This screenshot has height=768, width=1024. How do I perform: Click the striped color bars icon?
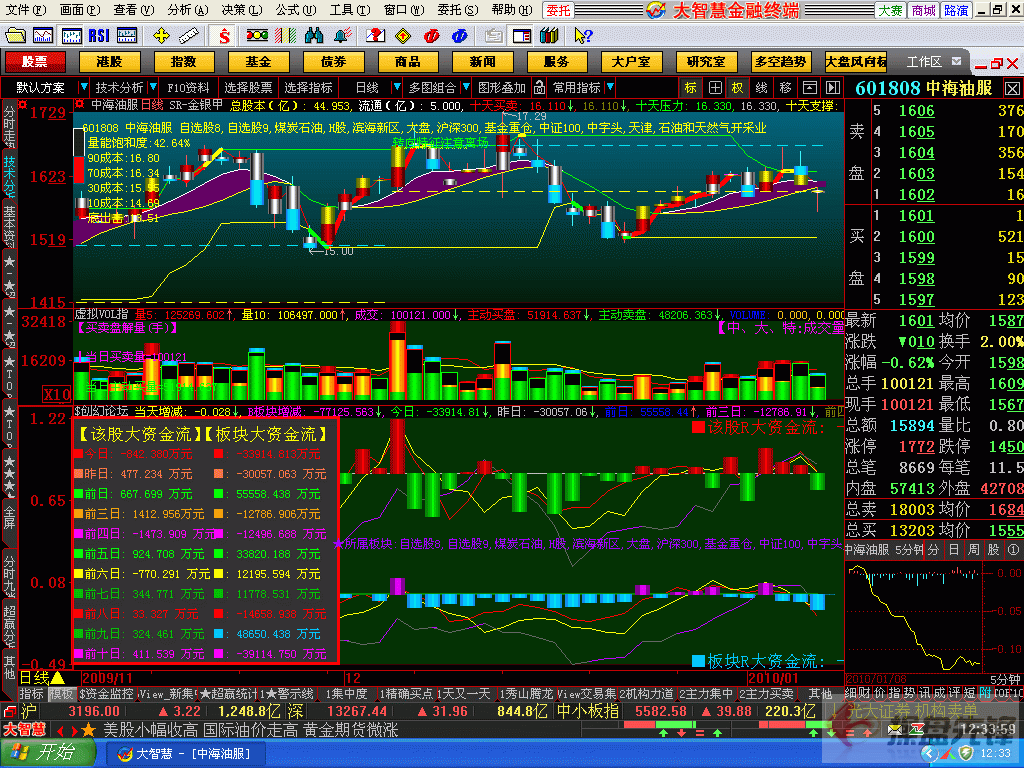coord(285,35)
